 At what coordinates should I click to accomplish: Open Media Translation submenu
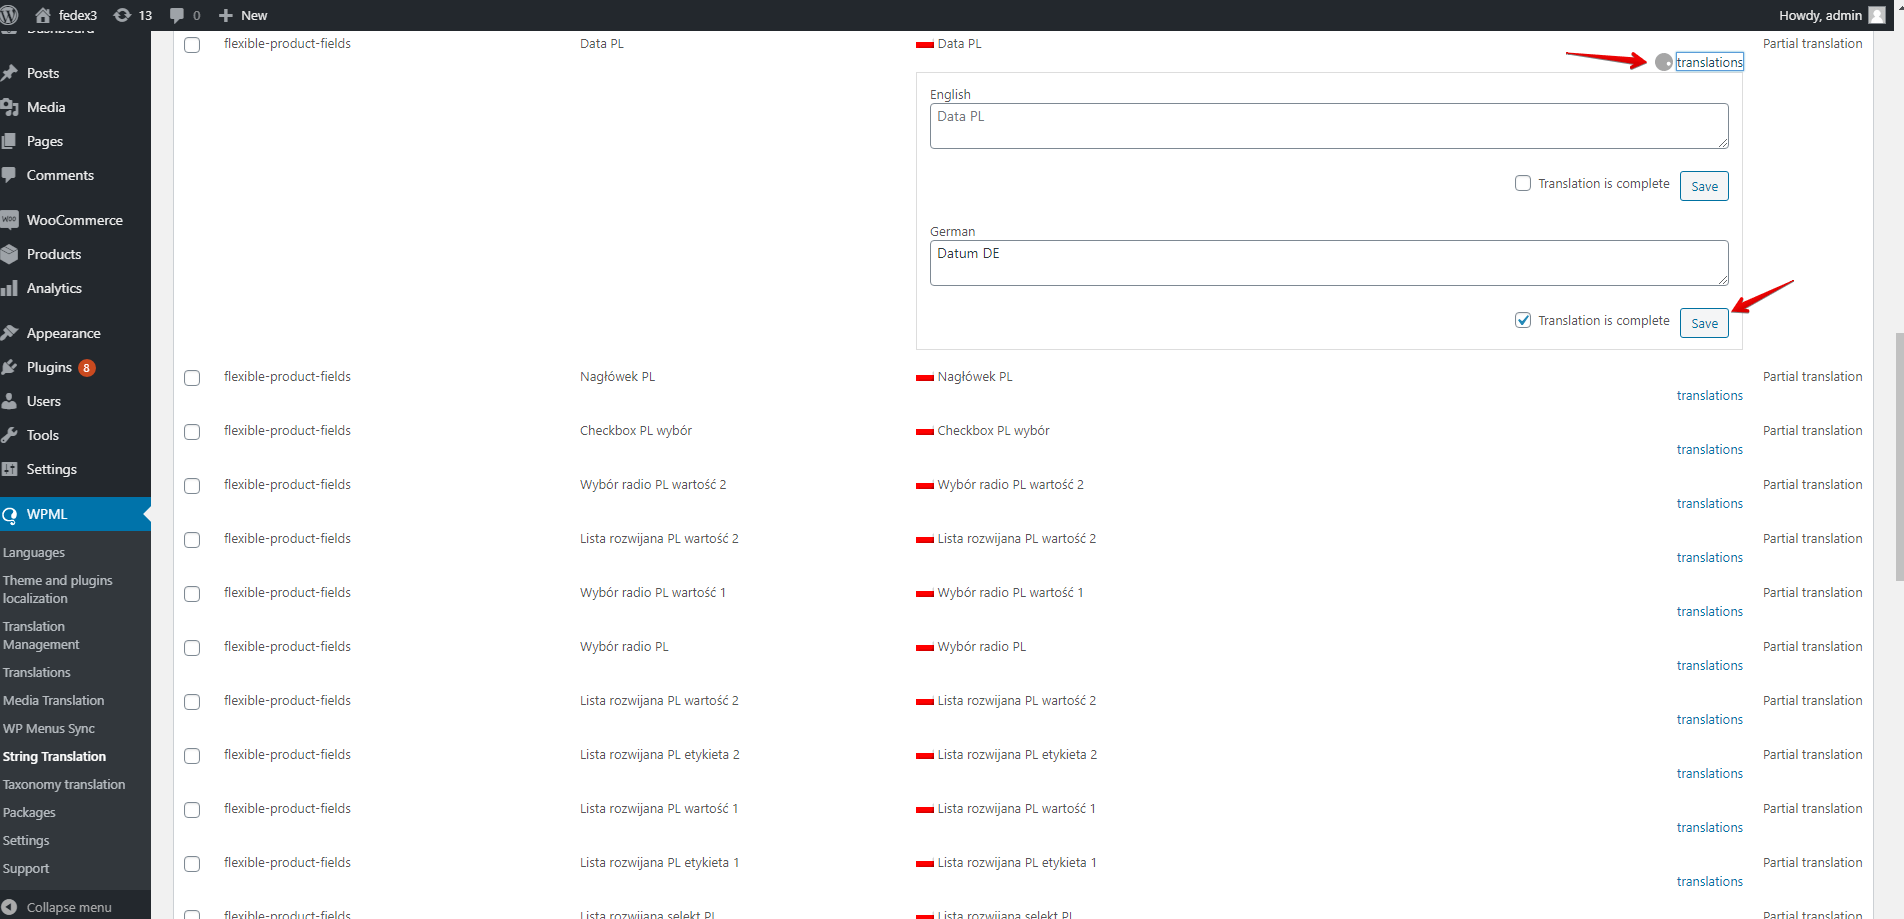point(54,700)
